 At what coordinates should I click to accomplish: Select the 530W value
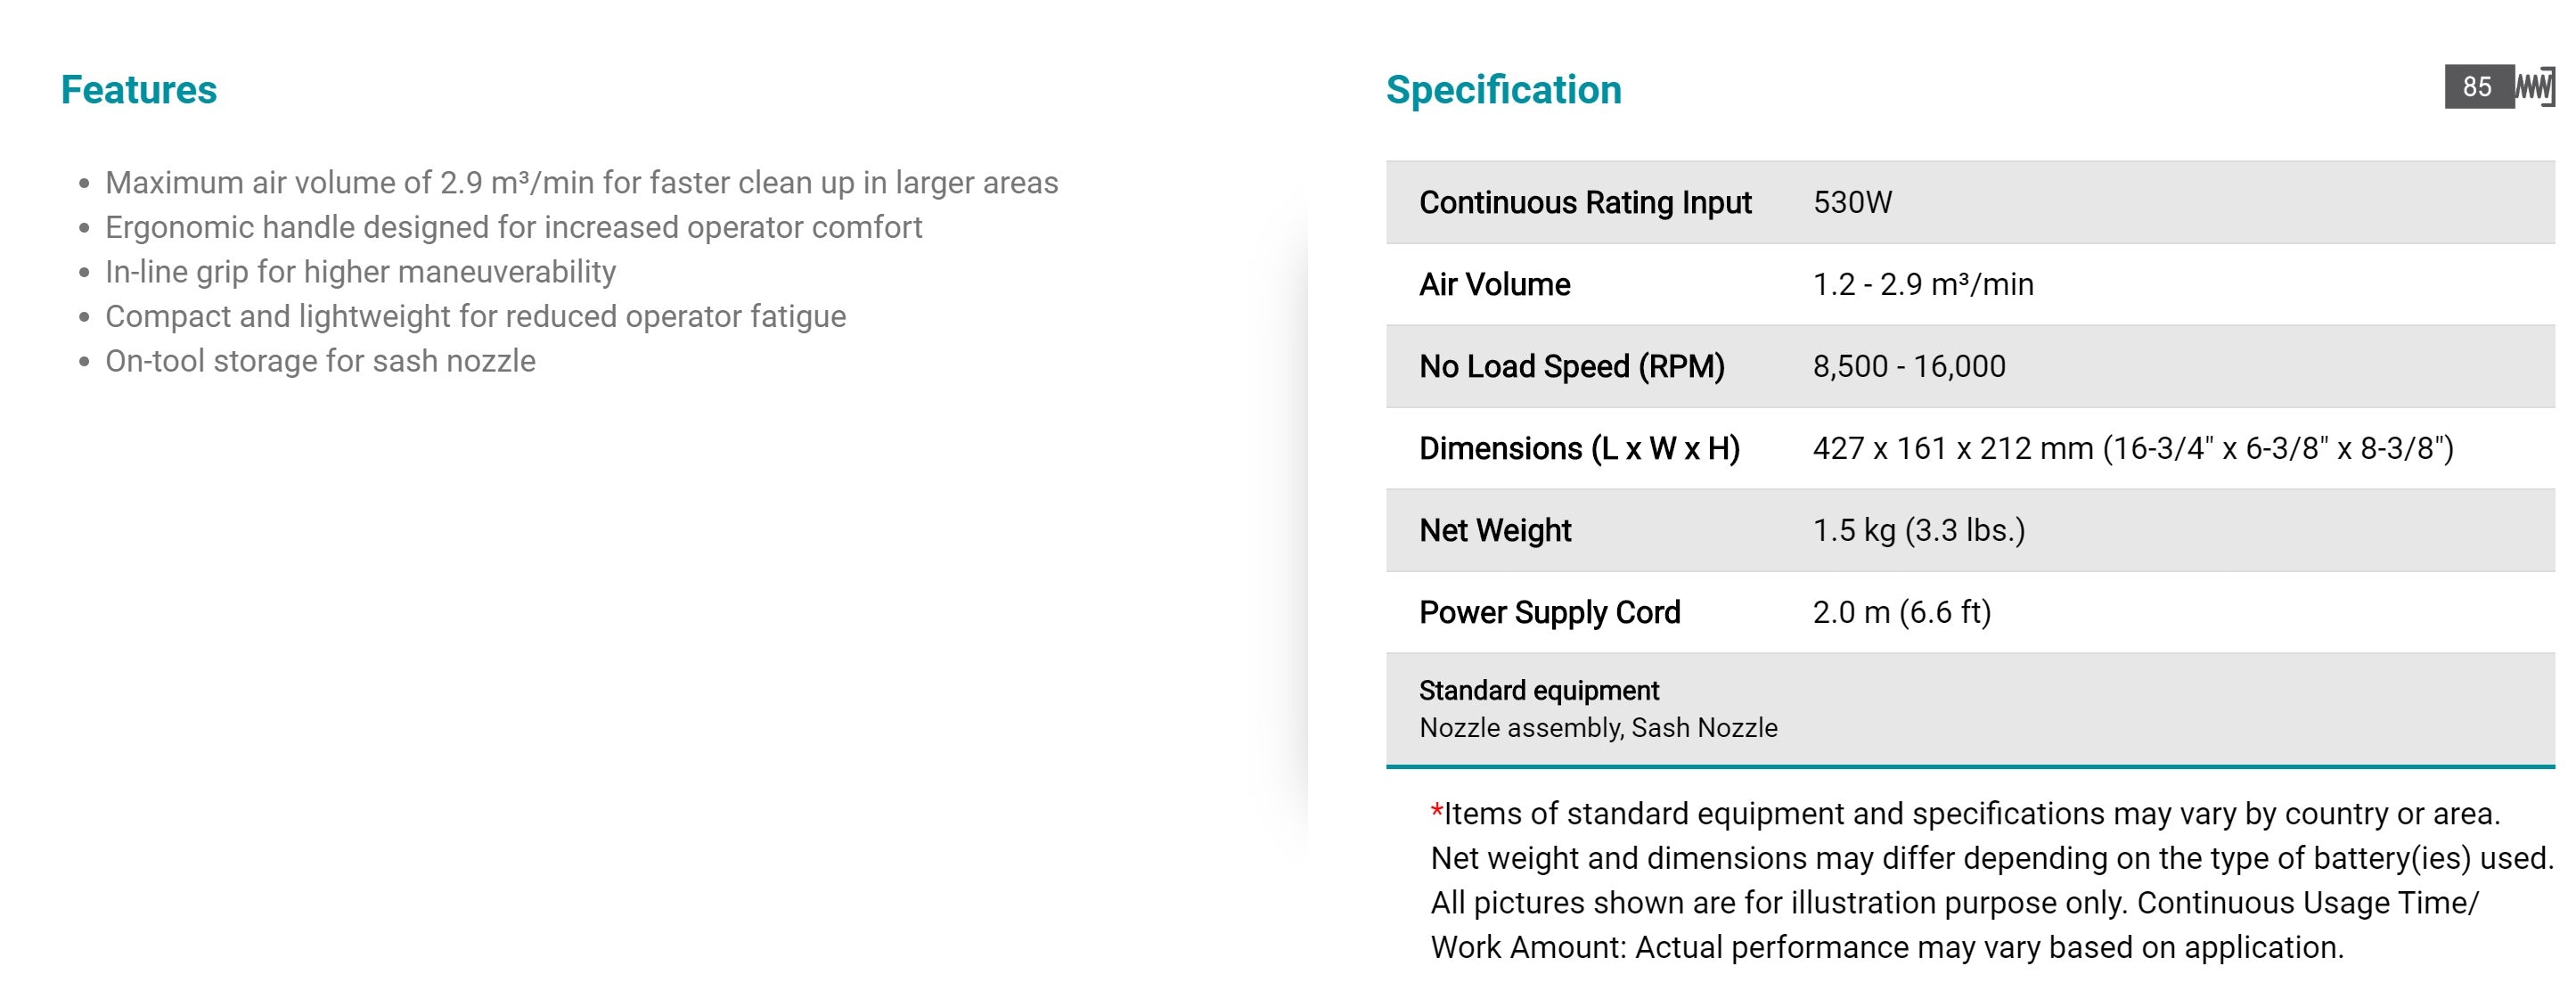tap(1852, 203)
